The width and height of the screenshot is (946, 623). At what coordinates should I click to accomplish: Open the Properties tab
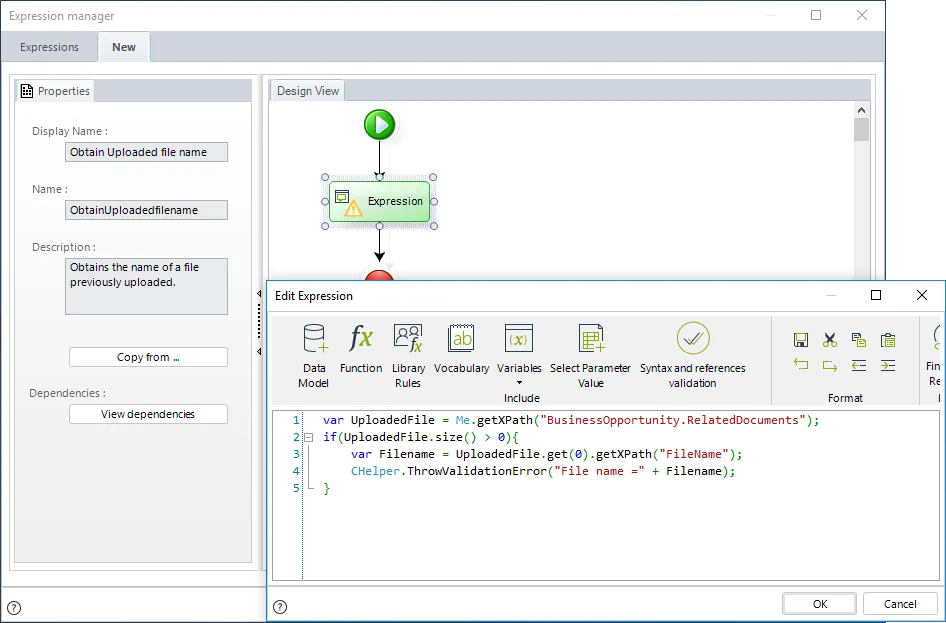coord(55,91)
